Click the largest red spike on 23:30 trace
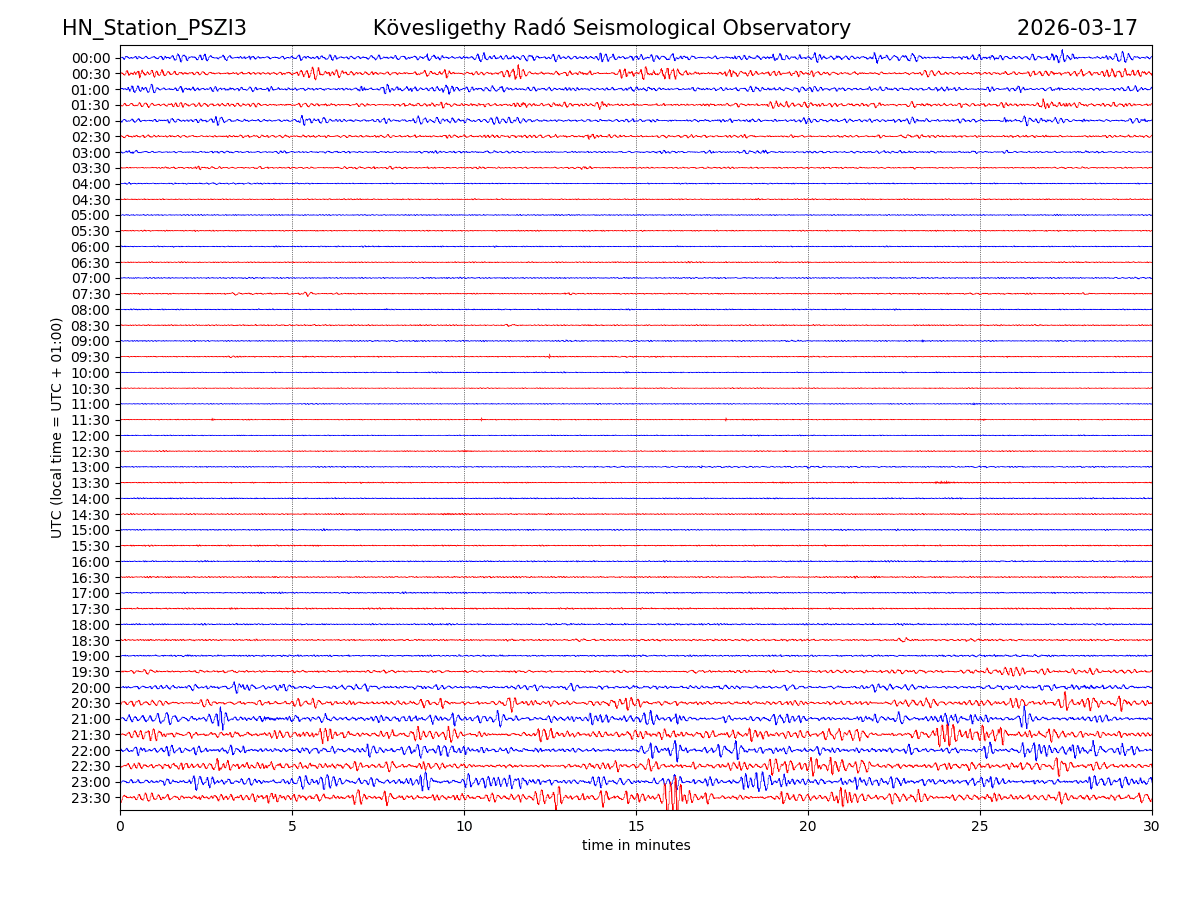The height and width of the screenshot is (900, 1200). [x=671, y=795]
